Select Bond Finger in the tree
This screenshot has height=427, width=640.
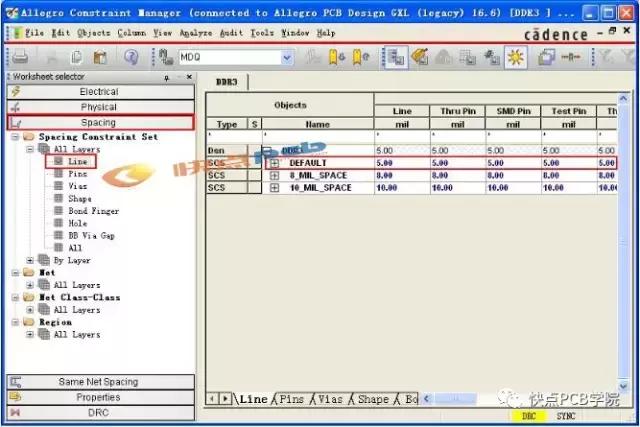click(x=93, y=211)
